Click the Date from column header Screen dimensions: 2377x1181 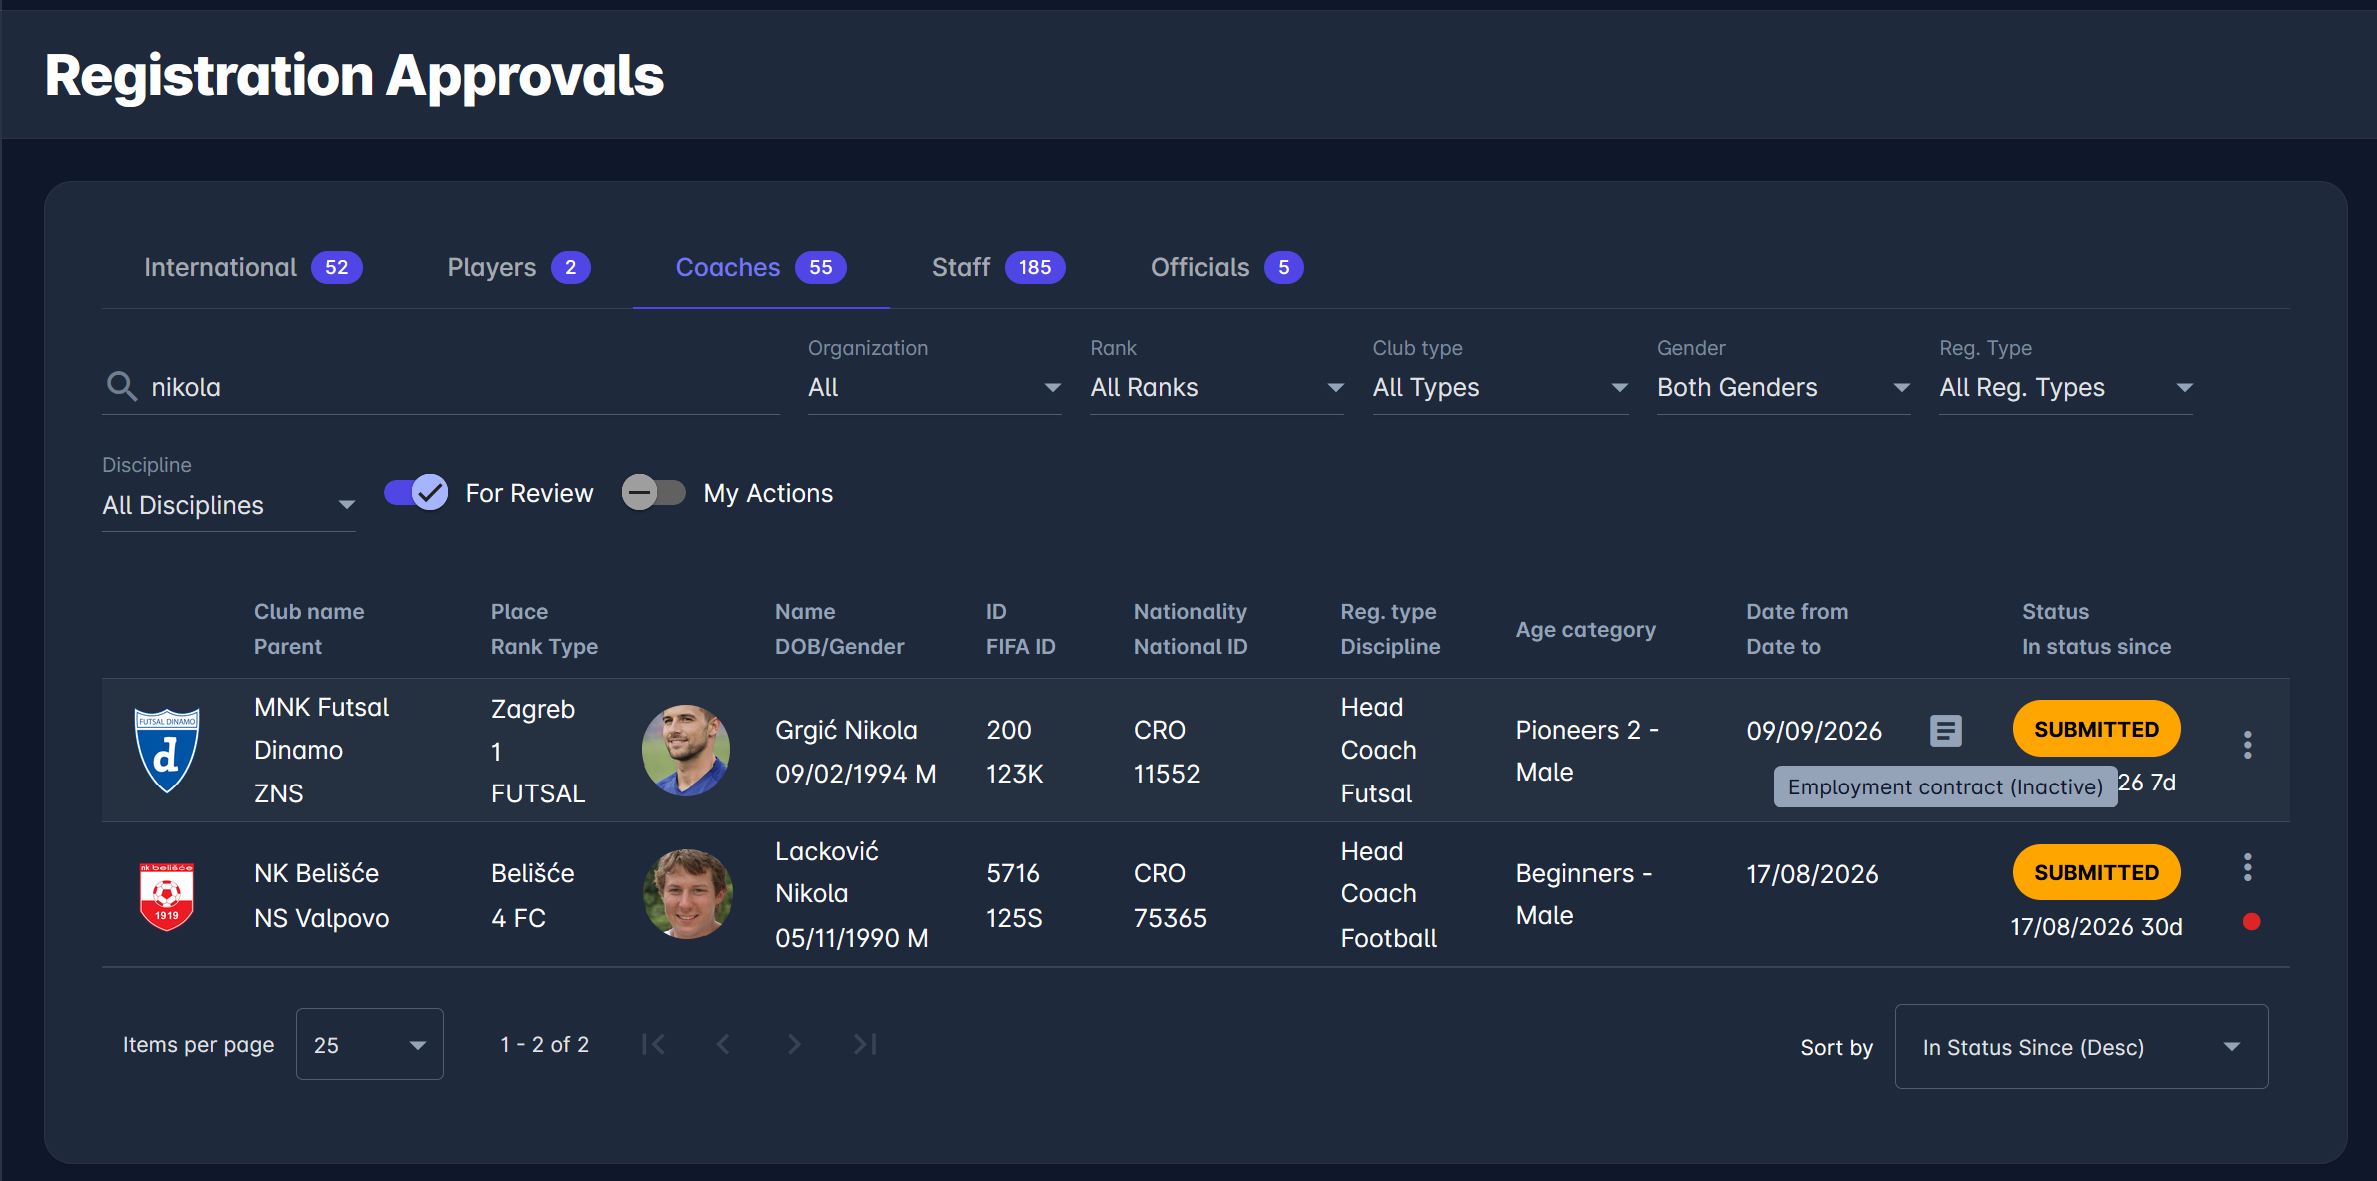[x=1797, y=612]
